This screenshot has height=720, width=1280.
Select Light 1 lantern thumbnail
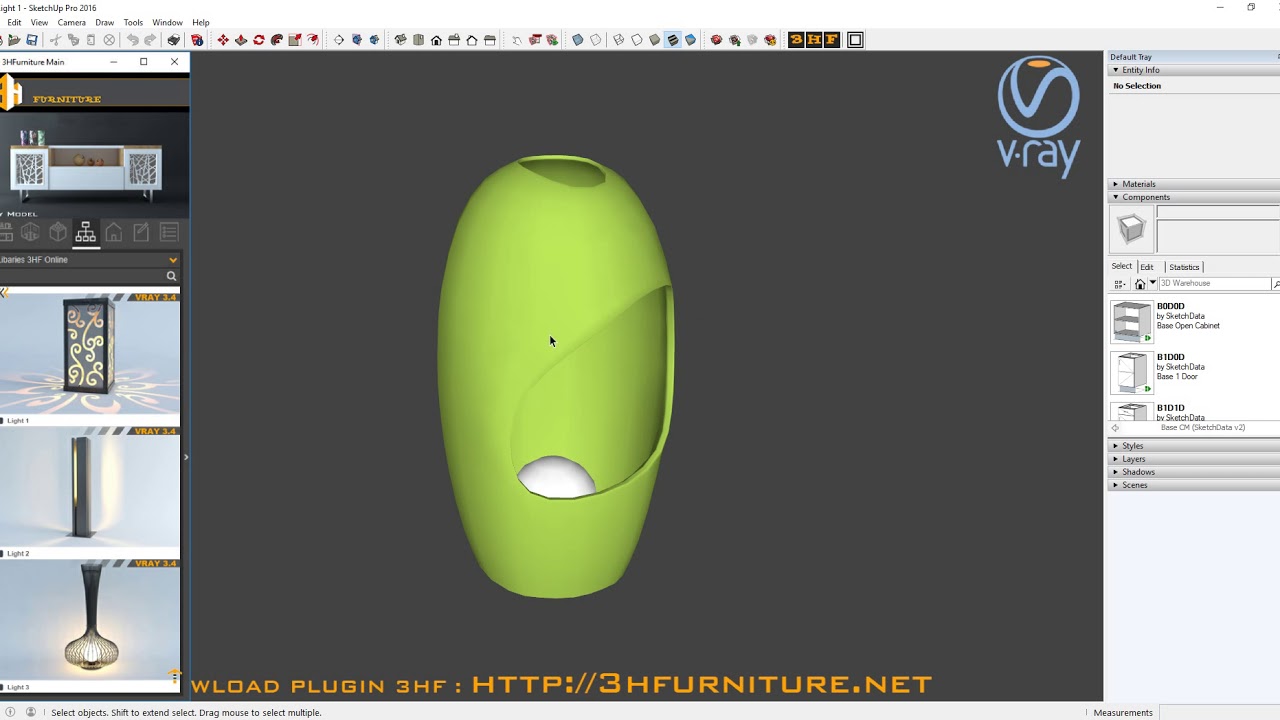coord(90,354)
